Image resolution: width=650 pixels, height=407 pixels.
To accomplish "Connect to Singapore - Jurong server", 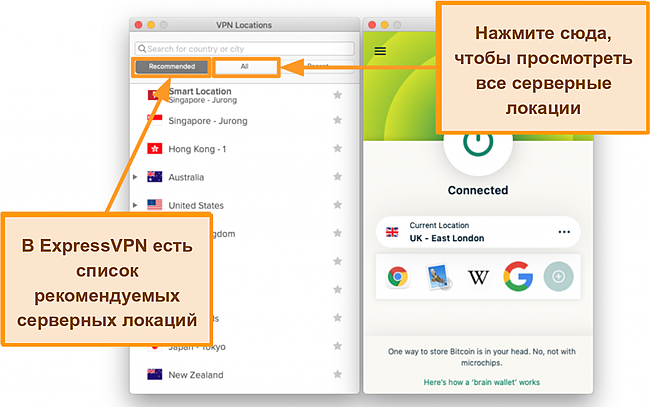I will click(x=245, y=121).
